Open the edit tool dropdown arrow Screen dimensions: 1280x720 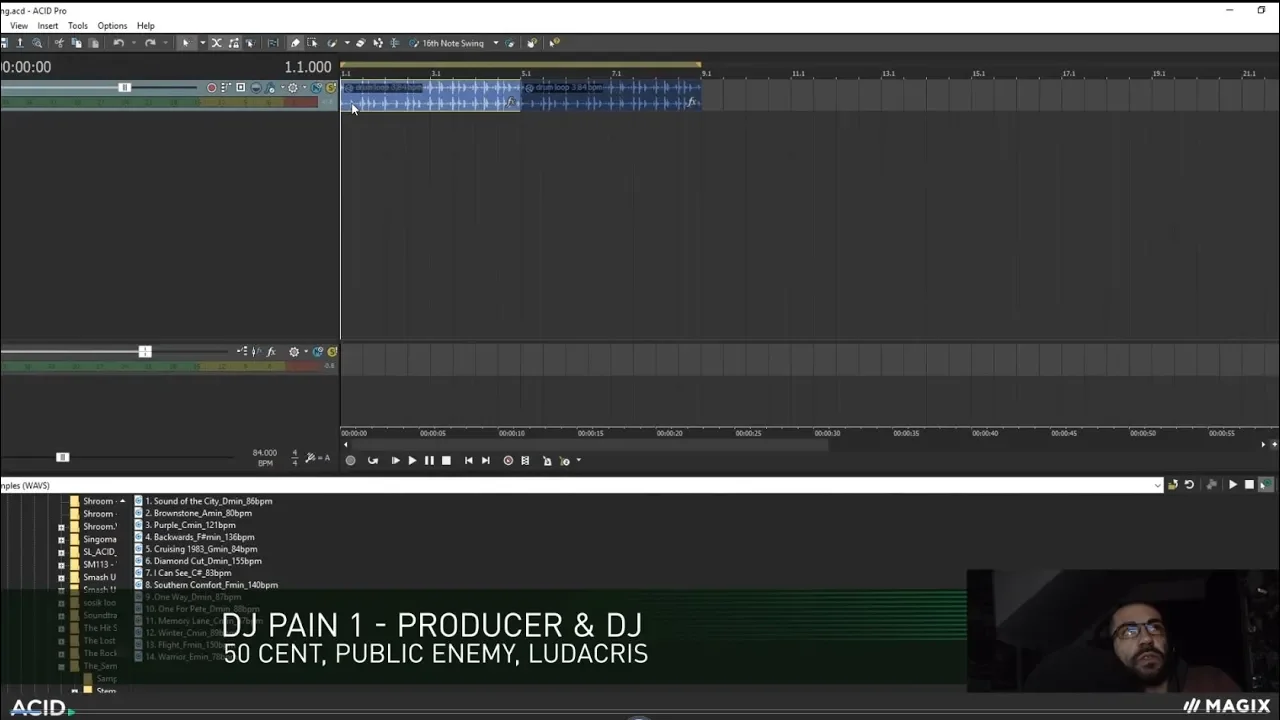tap(202, 43)
